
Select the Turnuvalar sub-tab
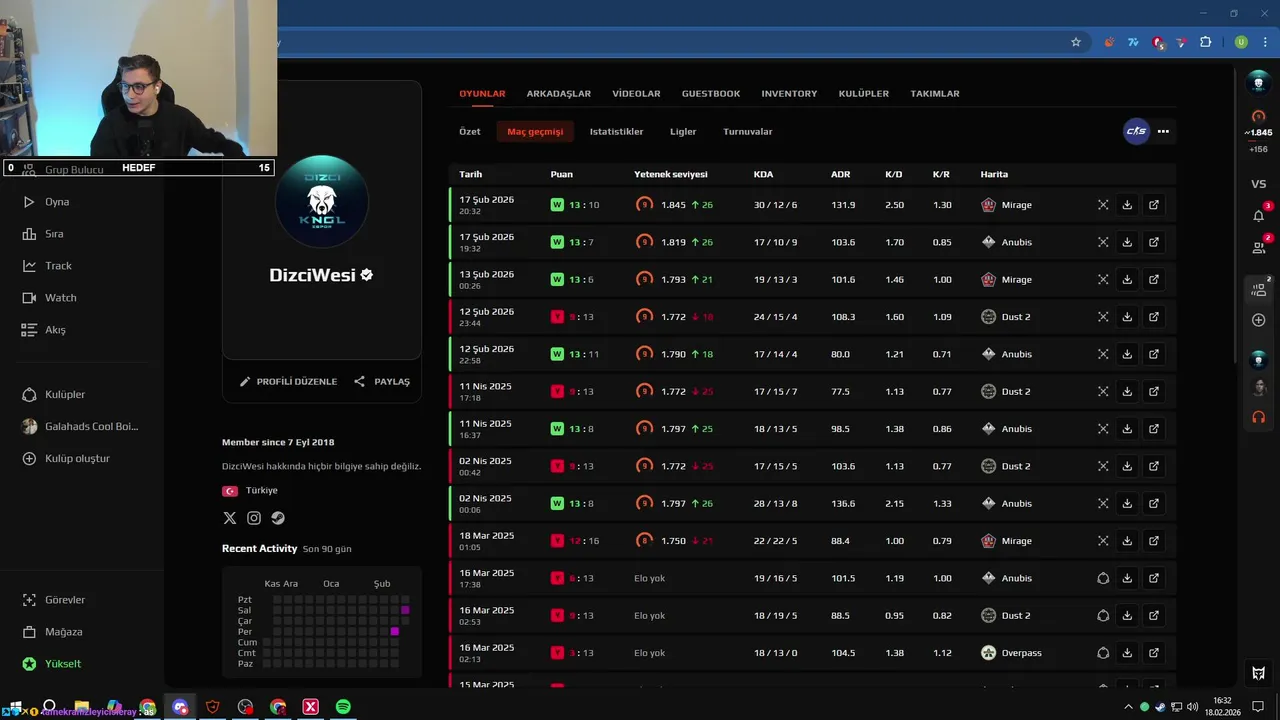point(748,132)
